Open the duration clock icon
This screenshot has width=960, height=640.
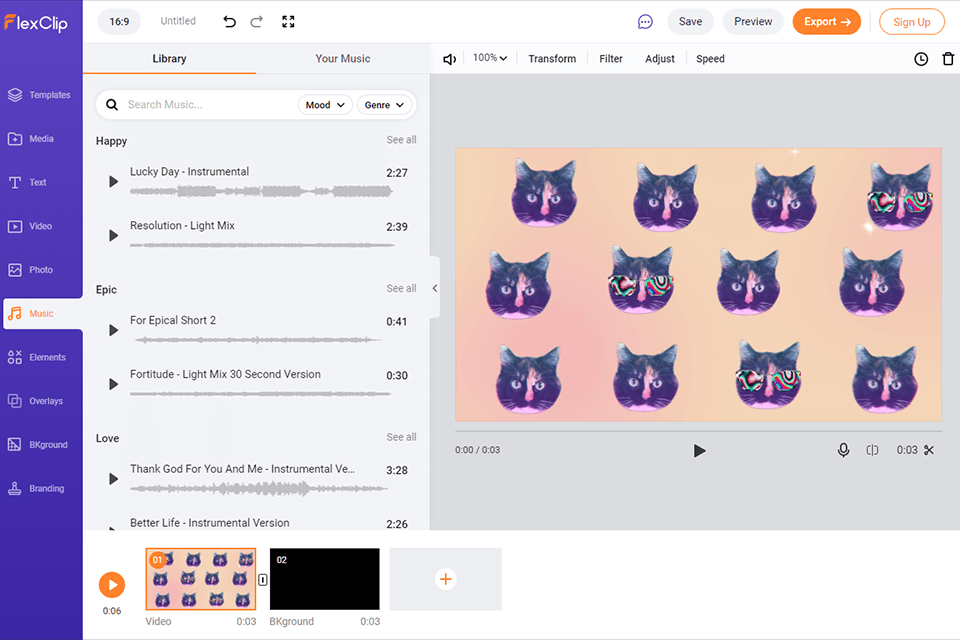point(921,59)
